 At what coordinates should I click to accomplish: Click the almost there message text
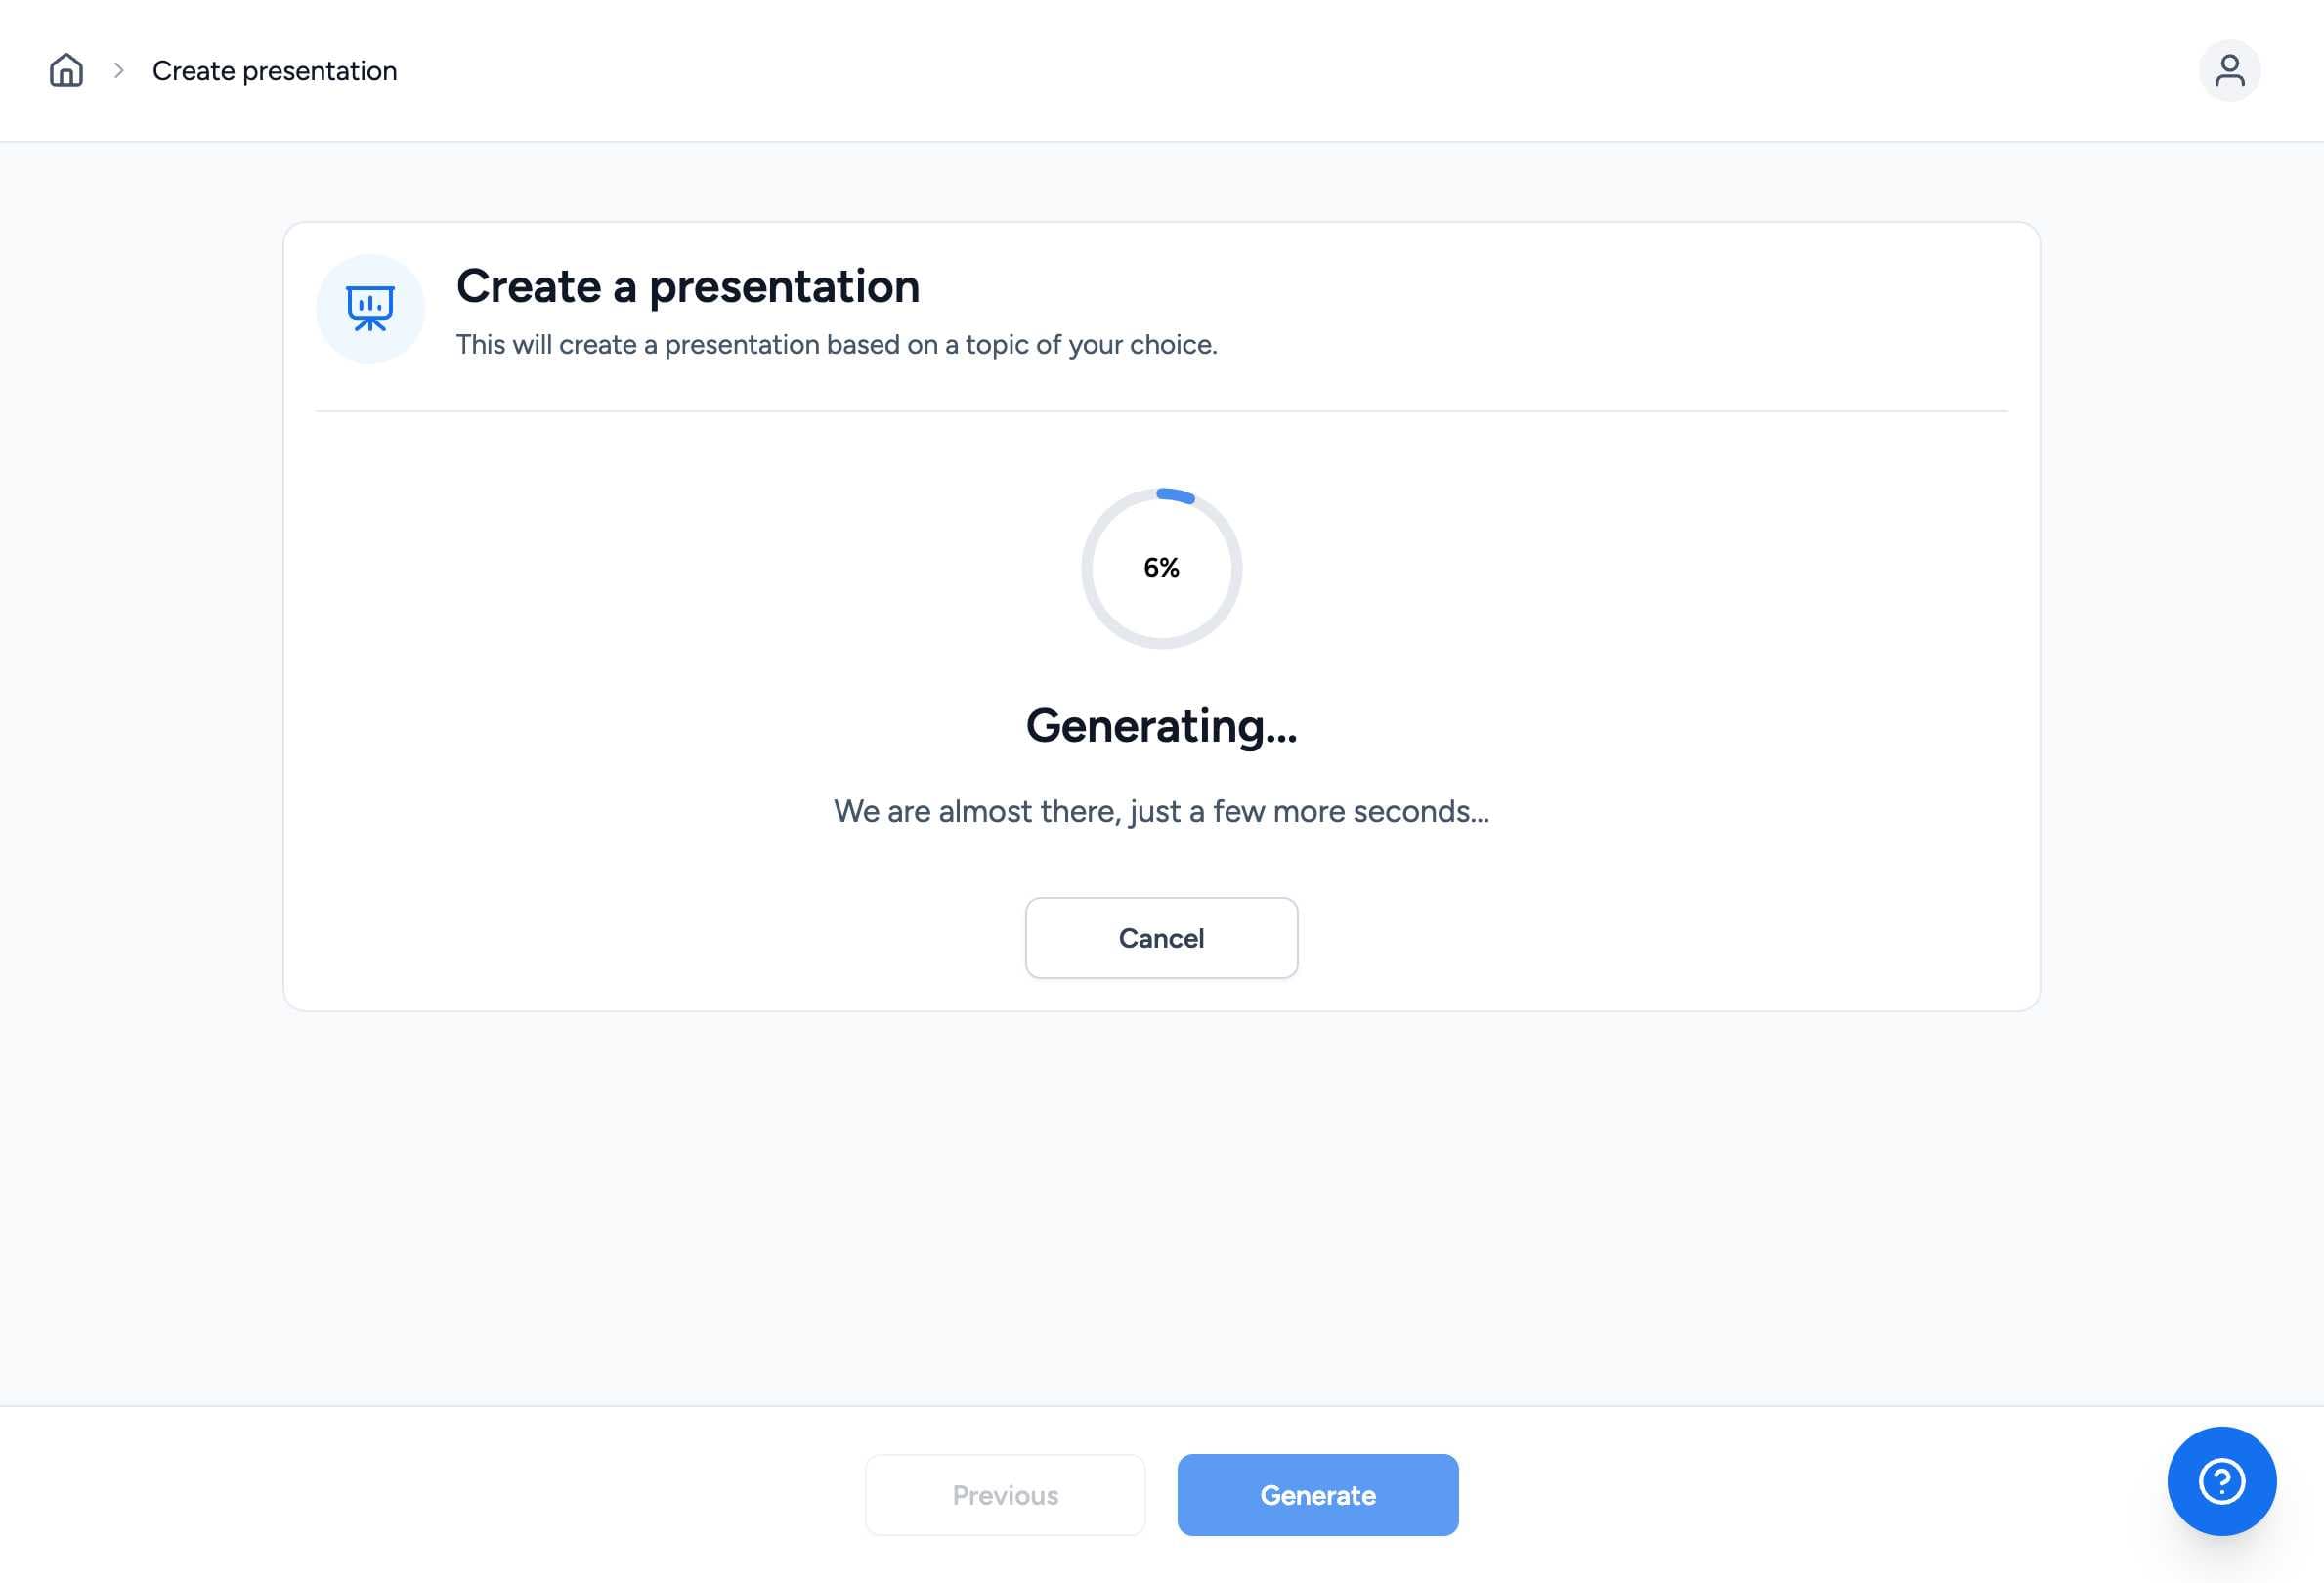pyautogui.click(x=1161, y=811)
